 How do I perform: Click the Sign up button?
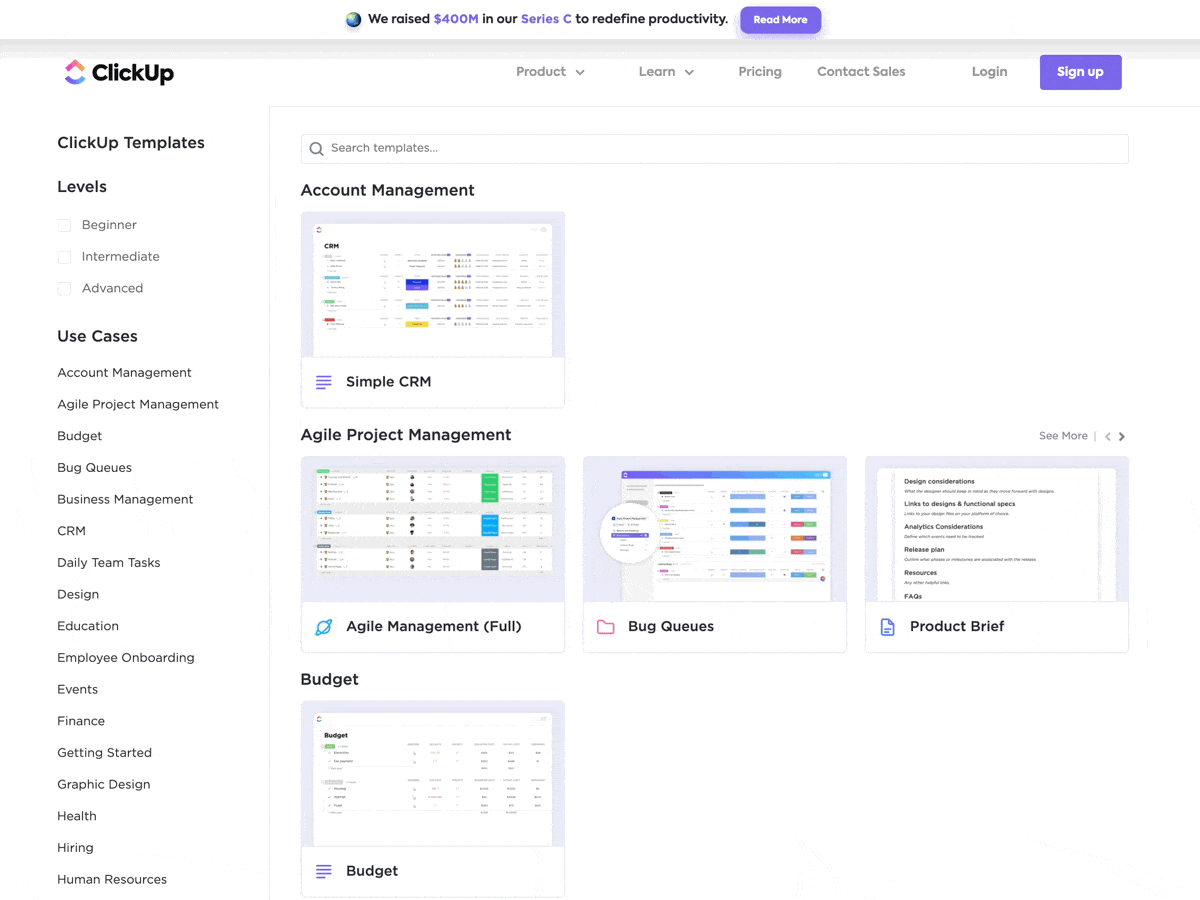[1080, 72]
